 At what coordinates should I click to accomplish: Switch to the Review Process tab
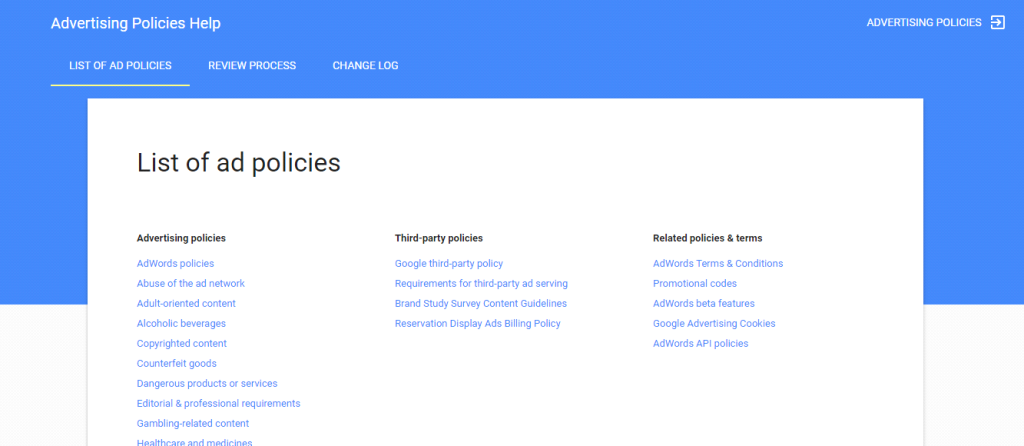click(252, 66)
